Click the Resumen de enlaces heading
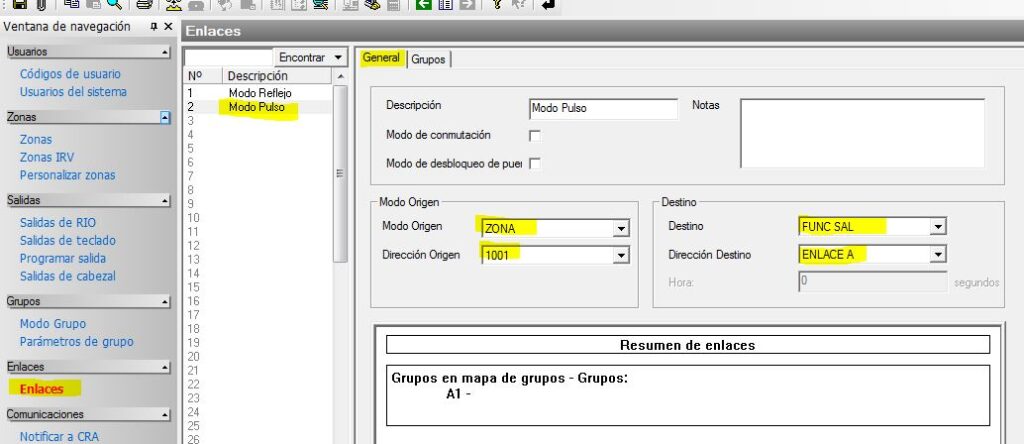 (687, 345)
